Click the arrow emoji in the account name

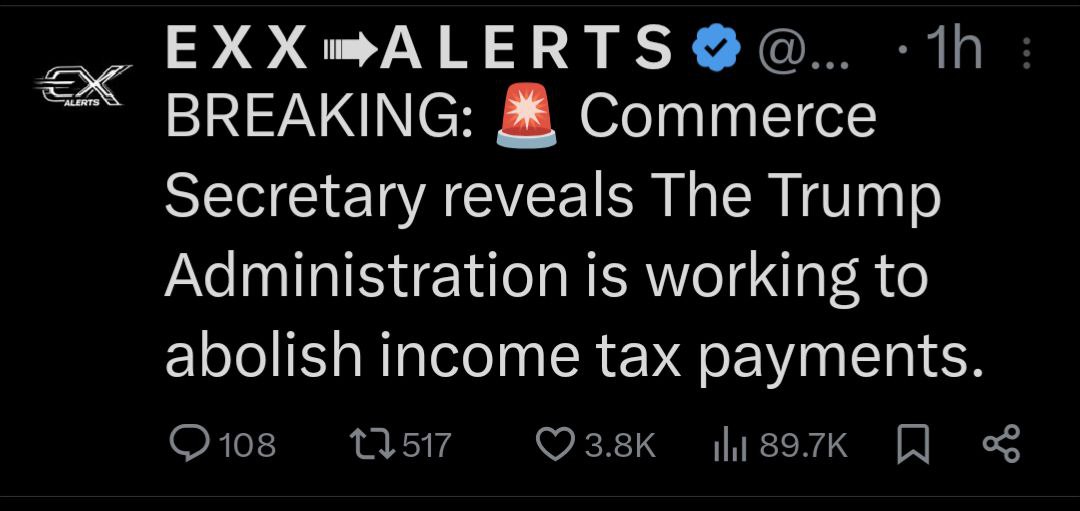pos(347,50)
